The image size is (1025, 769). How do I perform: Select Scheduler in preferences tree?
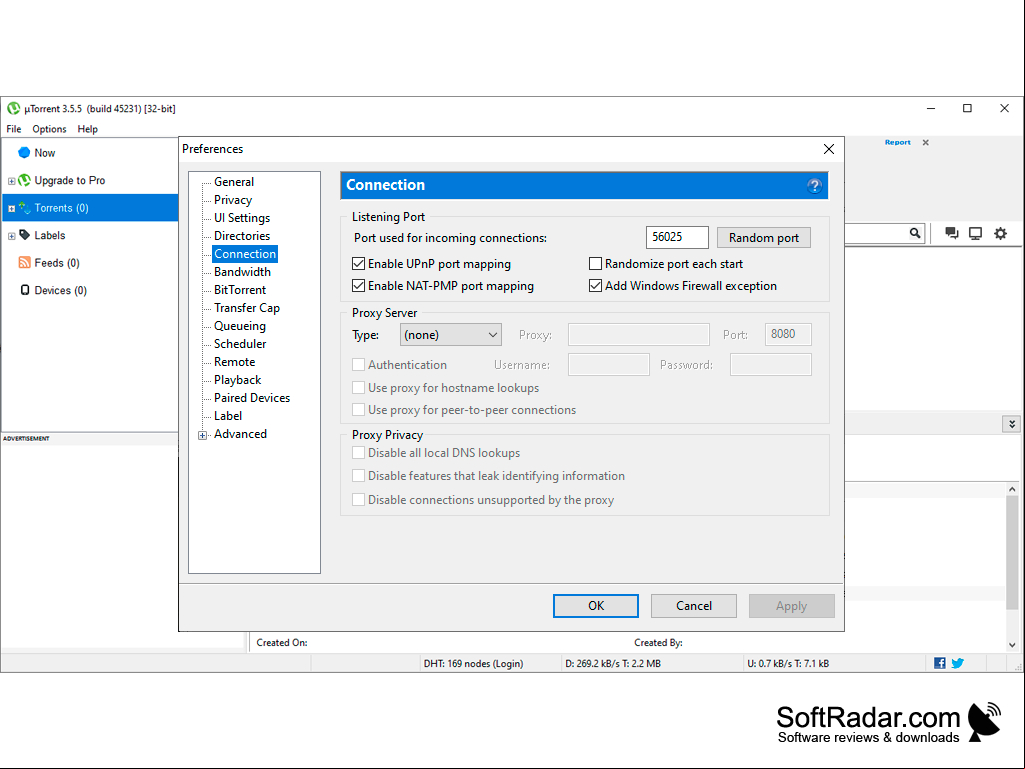240,343
